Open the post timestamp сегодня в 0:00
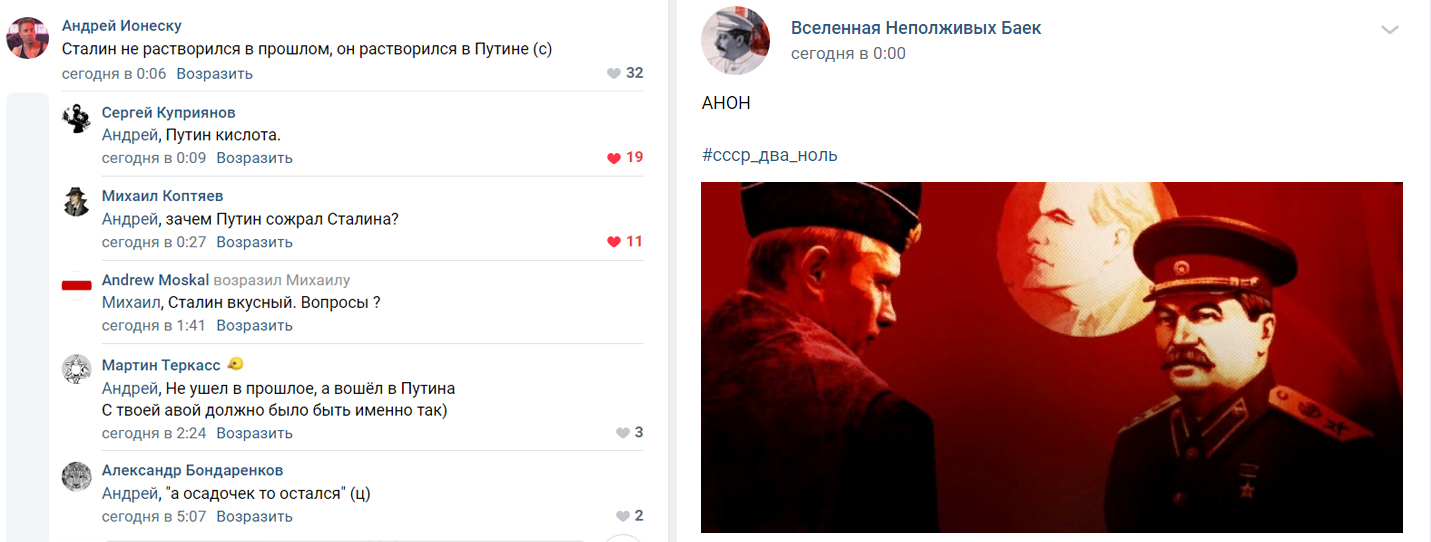Screen dimensions: 1431x542 (x=848, y=54)
